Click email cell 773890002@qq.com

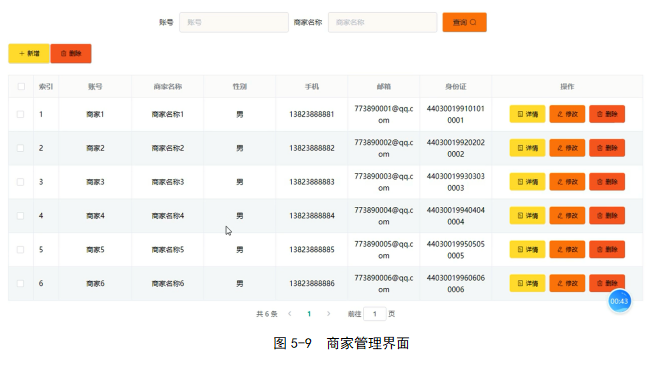384,148
